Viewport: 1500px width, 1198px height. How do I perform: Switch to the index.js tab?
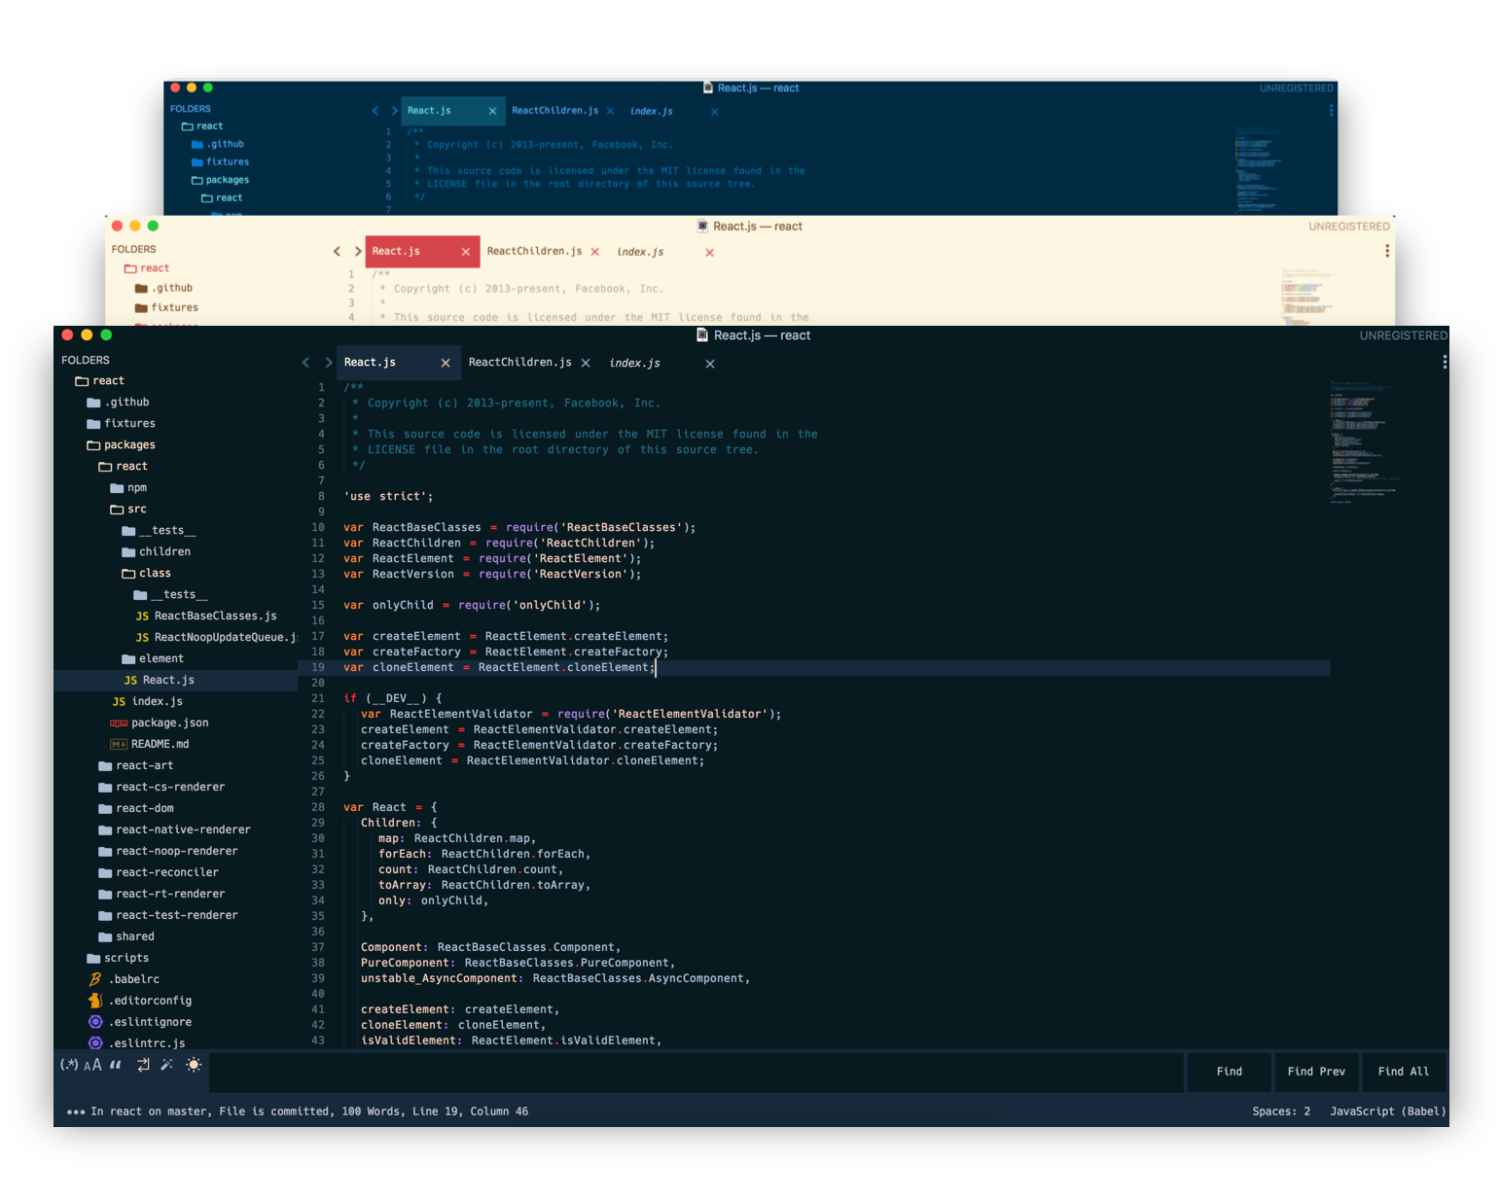pos(634,362)
